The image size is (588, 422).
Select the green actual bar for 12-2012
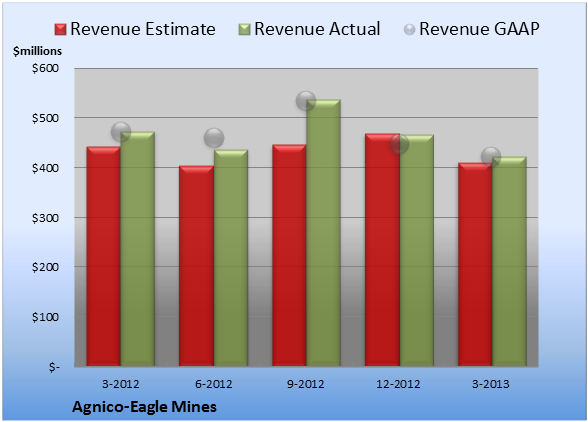[417, 250]
